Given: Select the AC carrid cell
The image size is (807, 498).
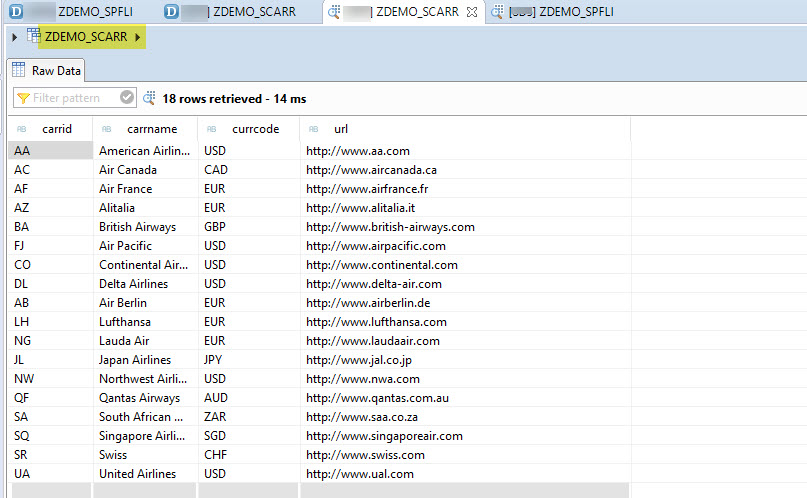Looking at the screenshot, I should (50, 170).
